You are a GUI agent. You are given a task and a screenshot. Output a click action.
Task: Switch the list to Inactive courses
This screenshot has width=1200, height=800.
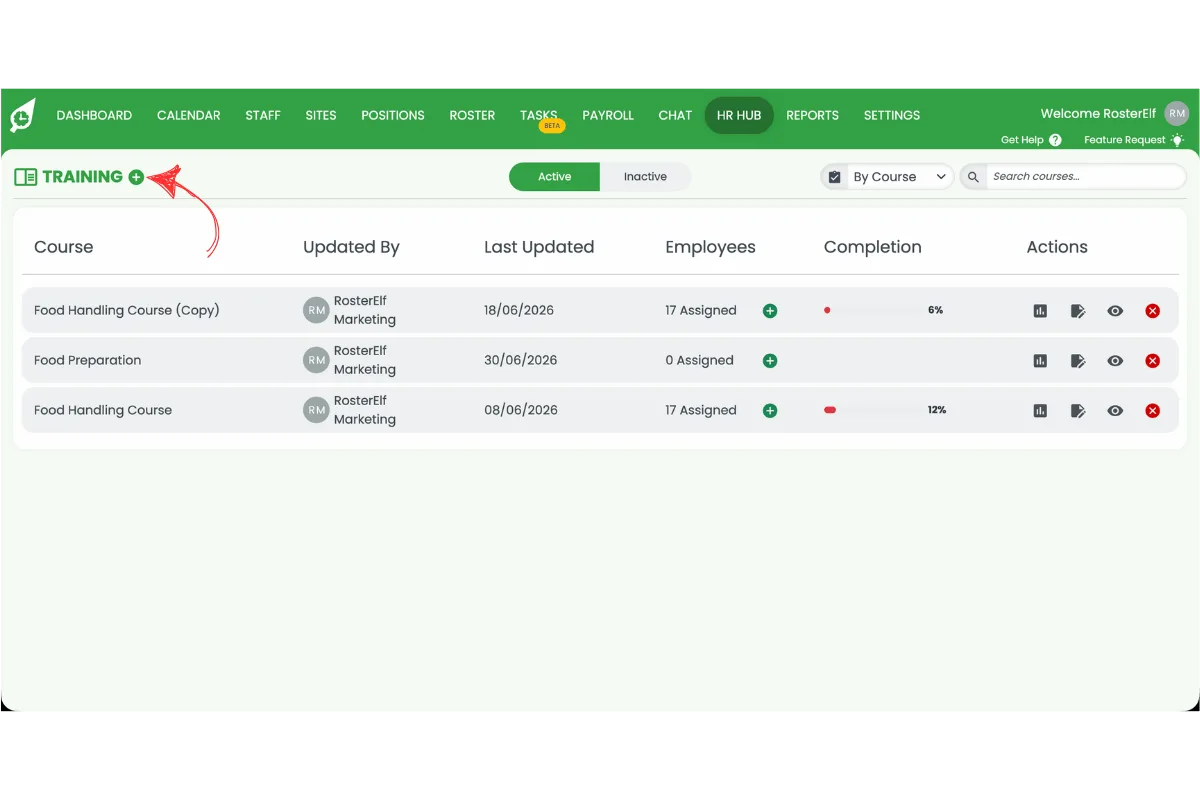coord(645,177)
